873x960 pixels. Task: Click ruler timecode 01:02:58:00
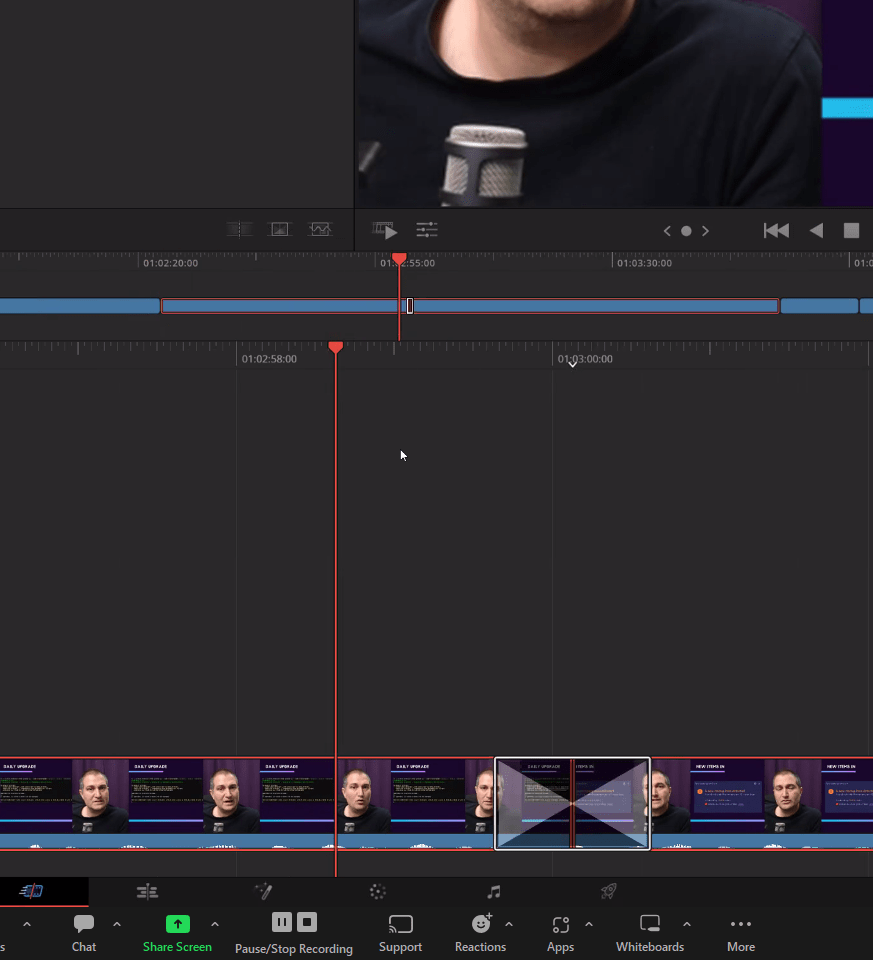click(x=269, y=359)
